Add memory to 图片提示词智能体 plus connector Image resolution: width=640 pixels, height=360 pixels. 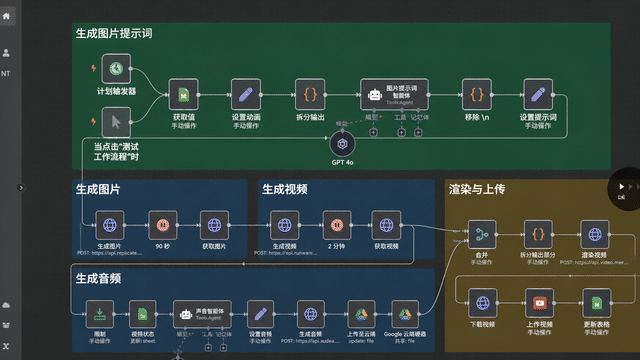pos(418,132)
